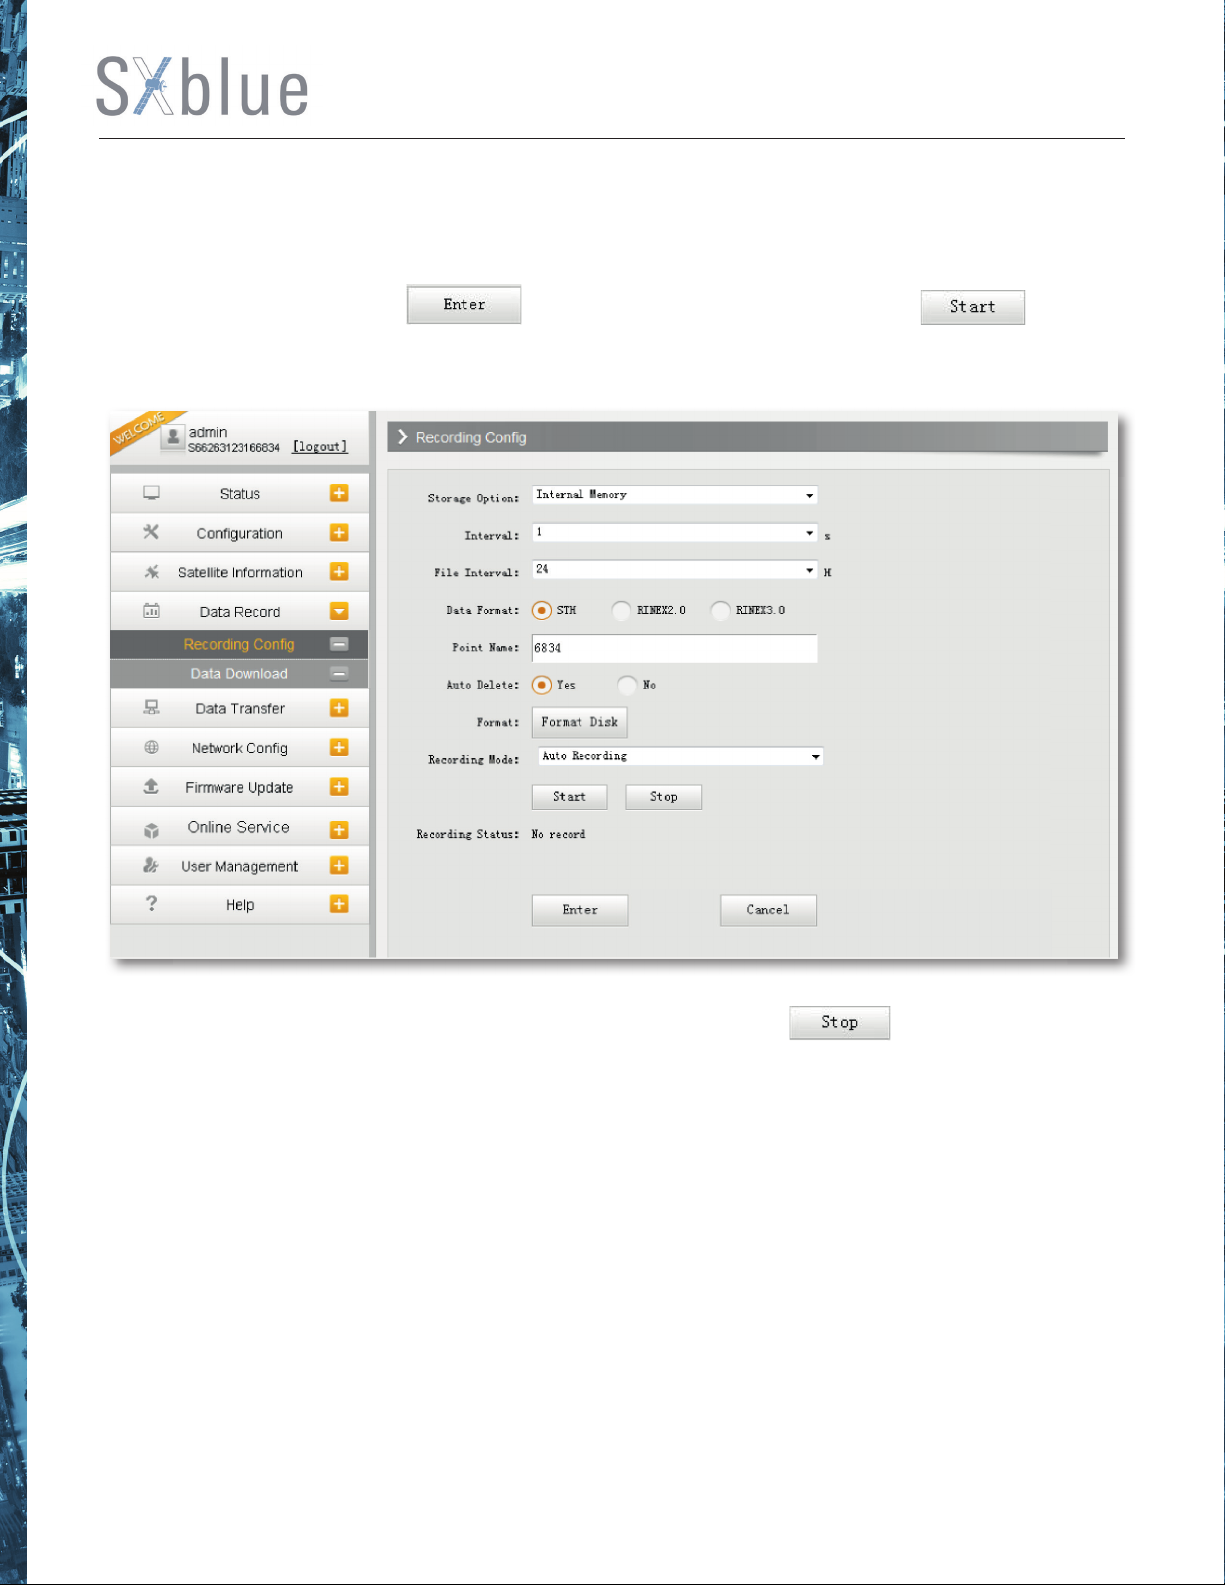Click Start in the recording form

[x=569, y=797]
